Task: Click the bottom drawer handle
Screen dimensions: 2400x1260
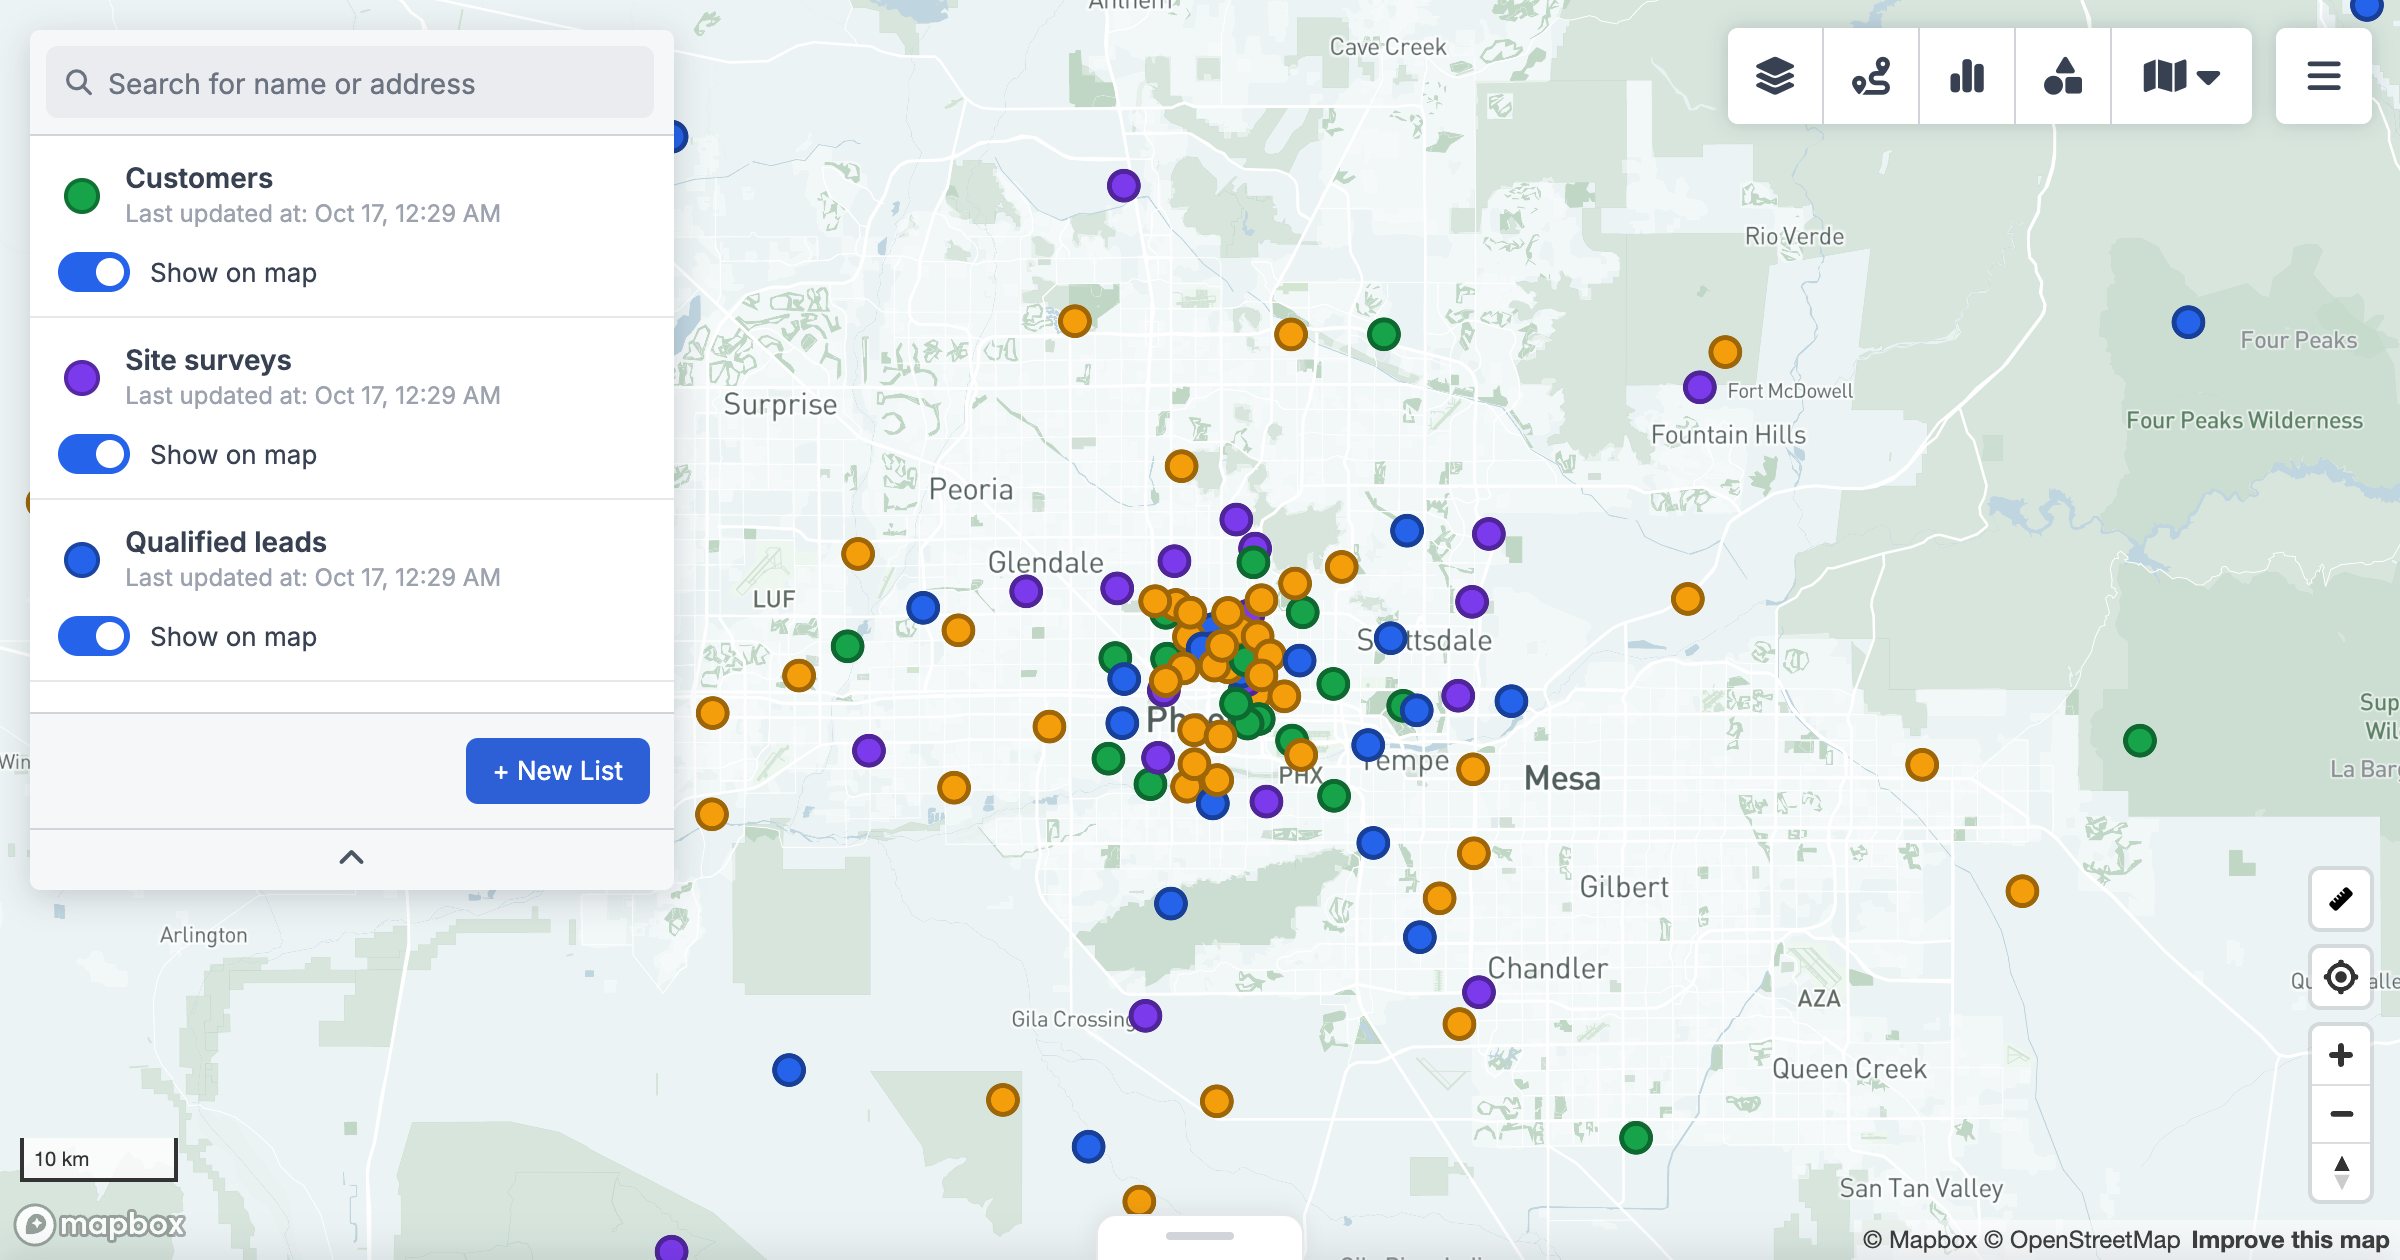Action: click(1200, 1236)
